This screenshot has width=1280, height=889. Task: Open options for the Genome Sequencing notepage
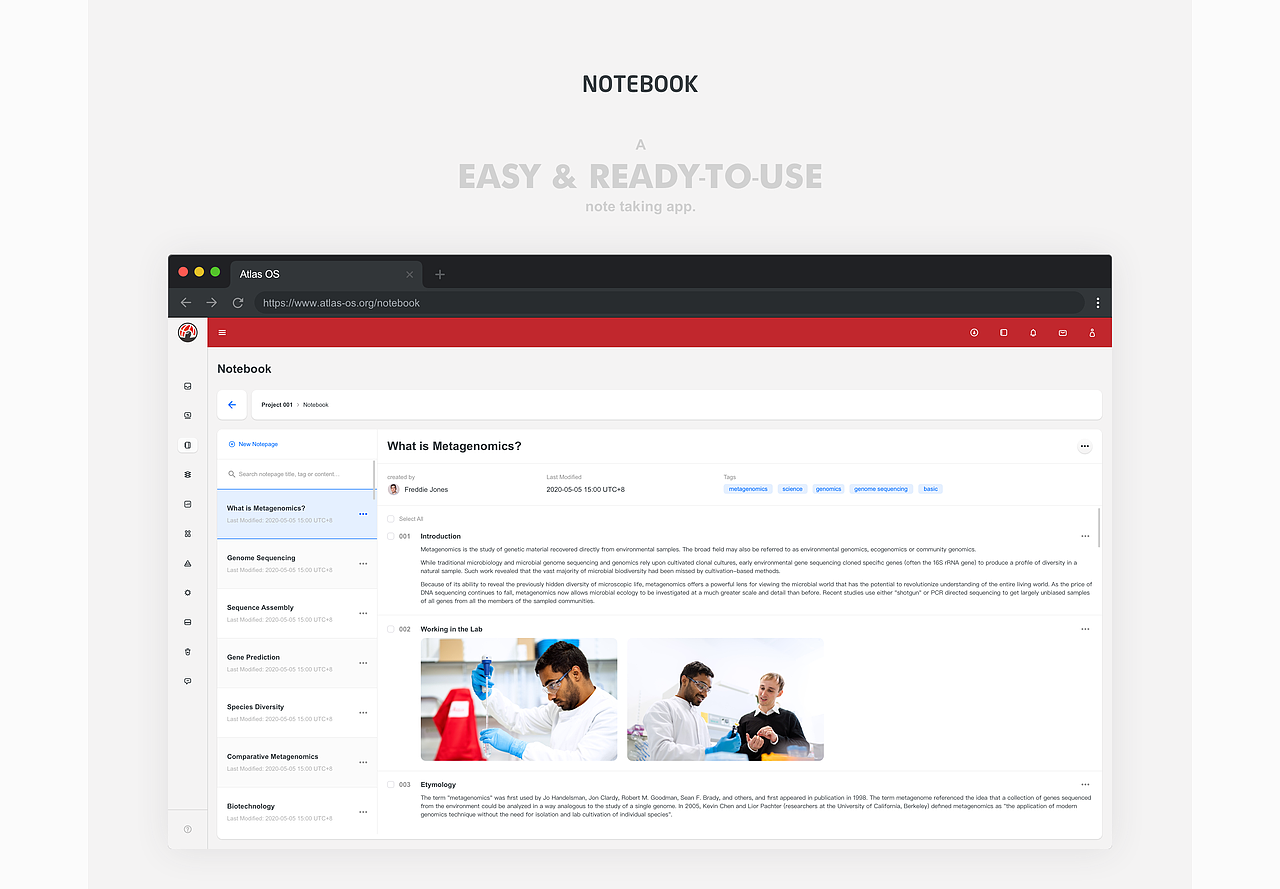click(363, 564)
